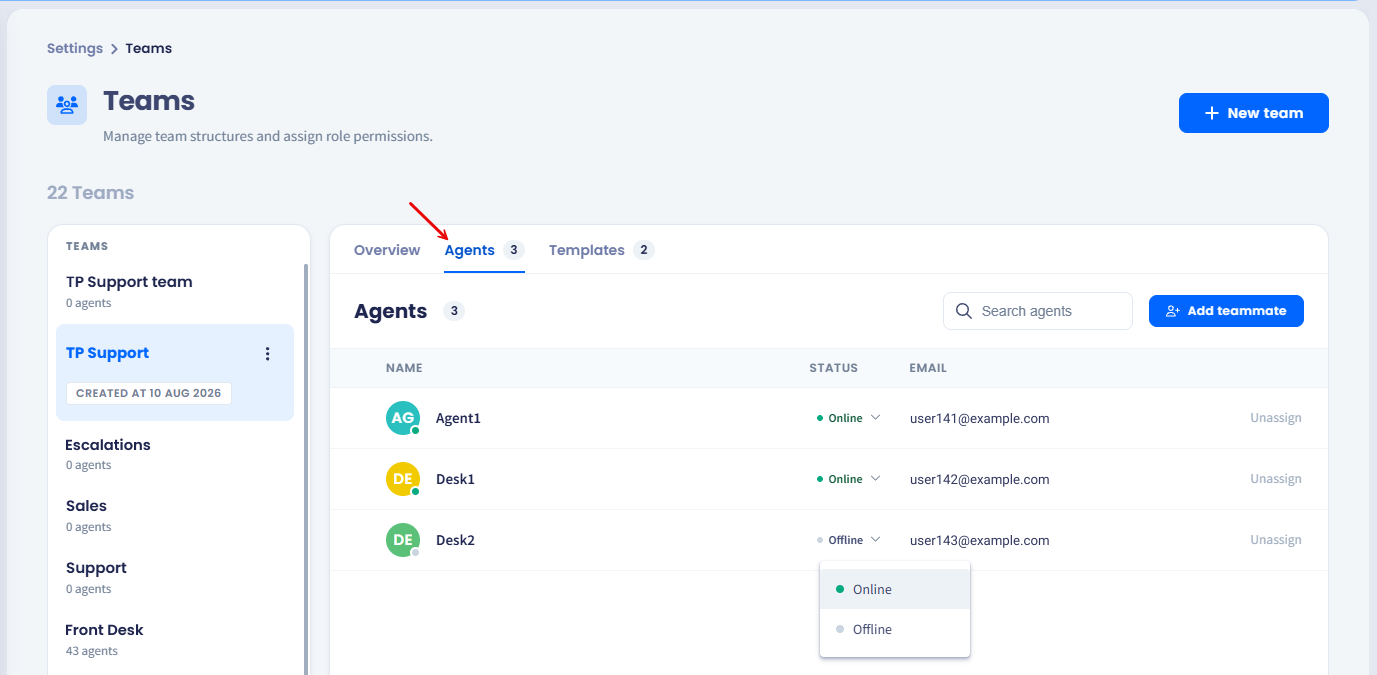Click the STATUS column header
This screenshot has width=1377, height=675.
tap(833, 368)
